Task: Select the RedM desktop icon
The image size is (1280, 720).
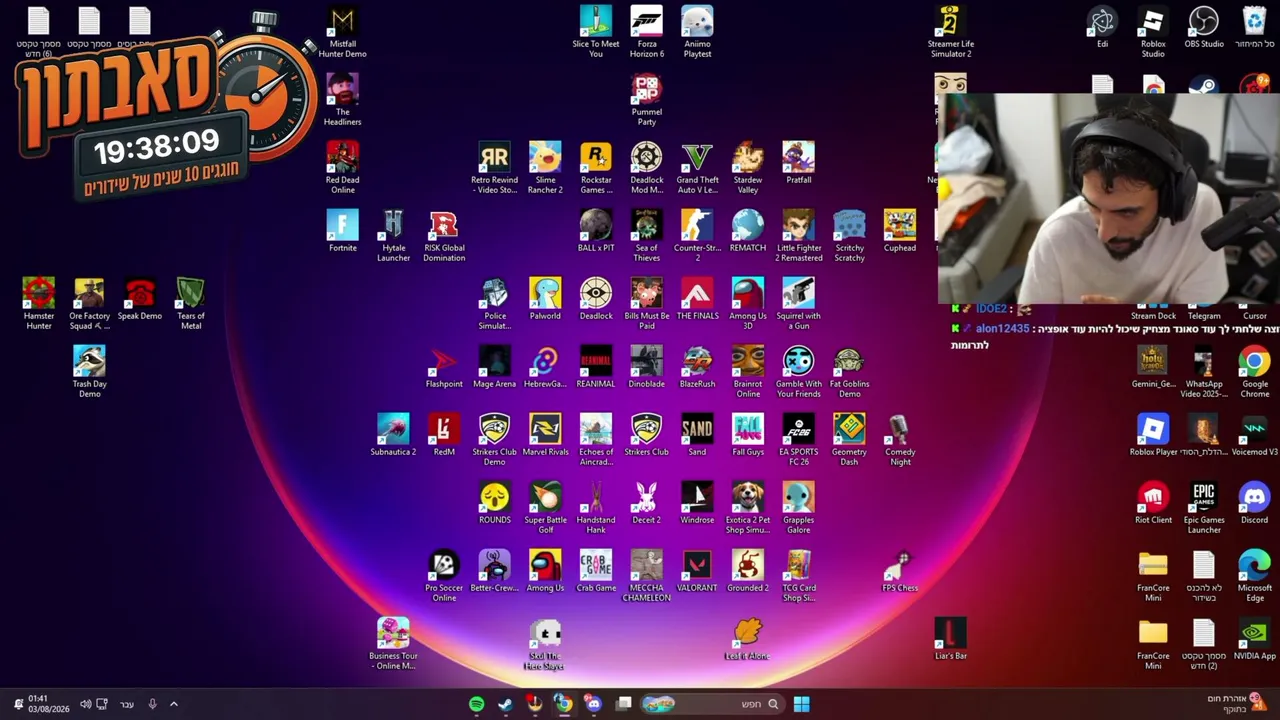Action: tap(444, 436)
